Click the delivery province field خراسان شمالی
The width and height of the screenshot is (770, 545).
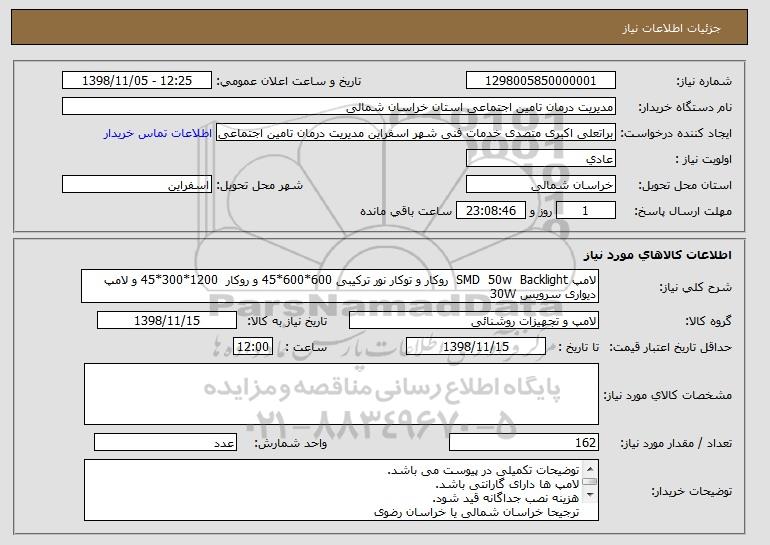point(541,185)
